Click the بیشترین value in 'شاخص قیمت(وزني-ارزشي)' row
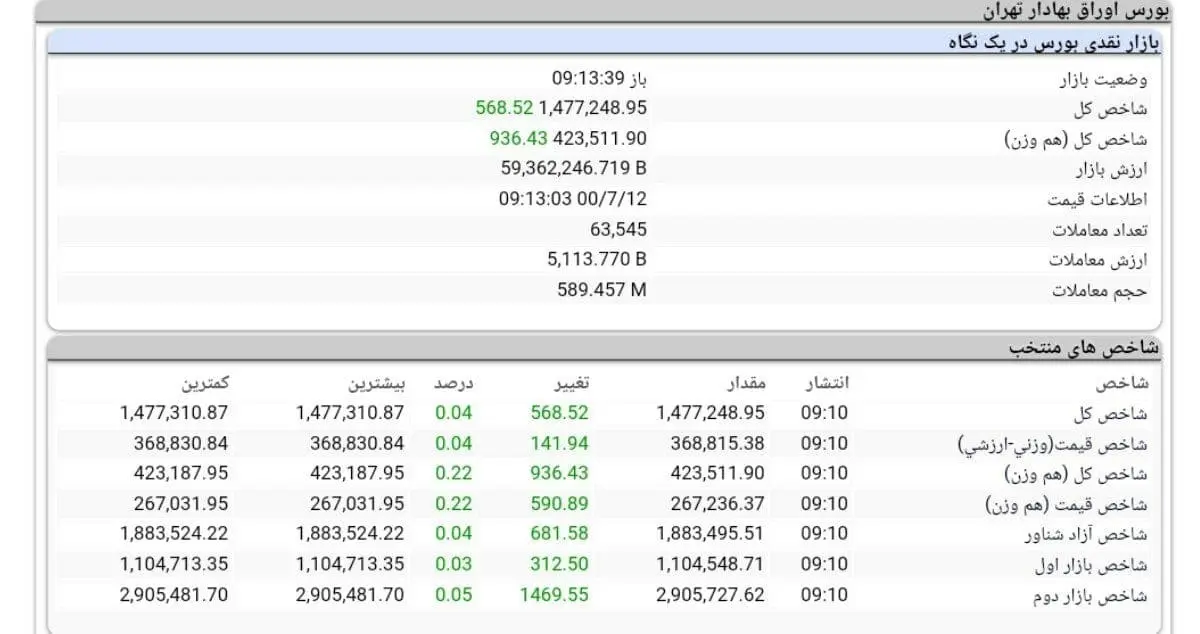The width and height of the screenshot is (1200, 634). (357, 443)
